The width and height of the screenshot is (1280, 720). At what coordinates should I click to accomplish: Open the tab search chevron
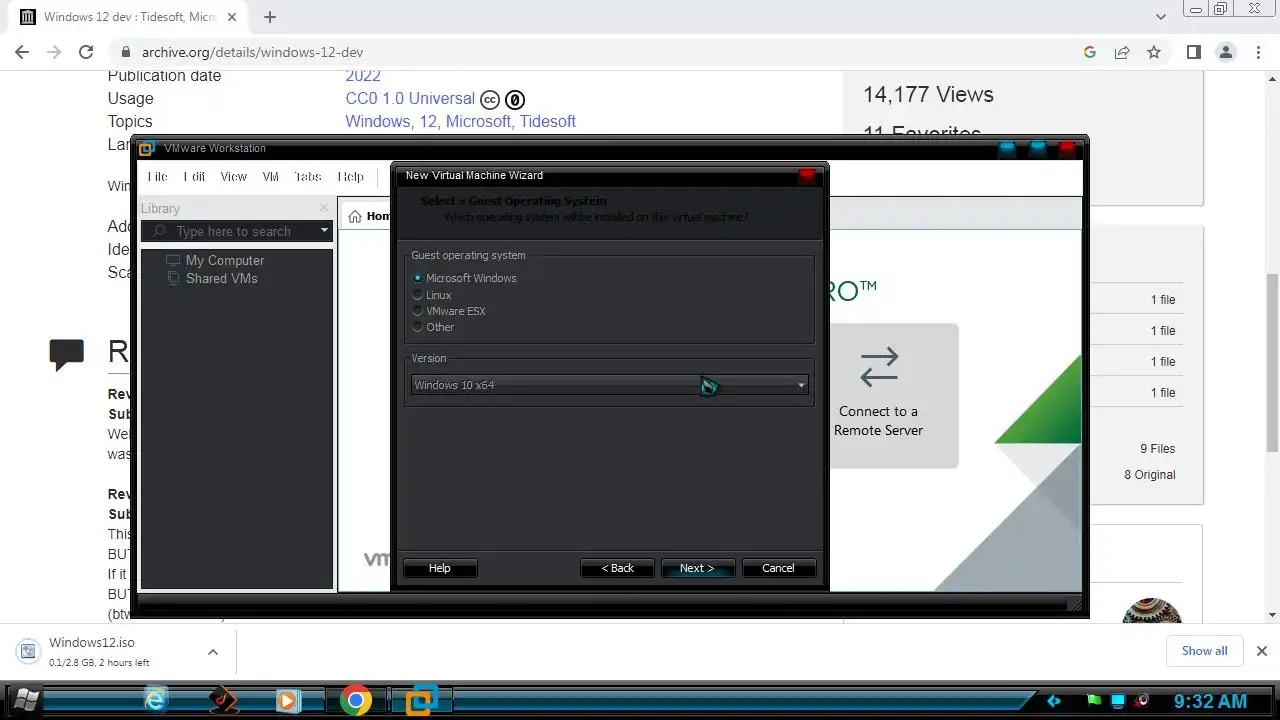pyautogui.click(x=1160, y=17)
